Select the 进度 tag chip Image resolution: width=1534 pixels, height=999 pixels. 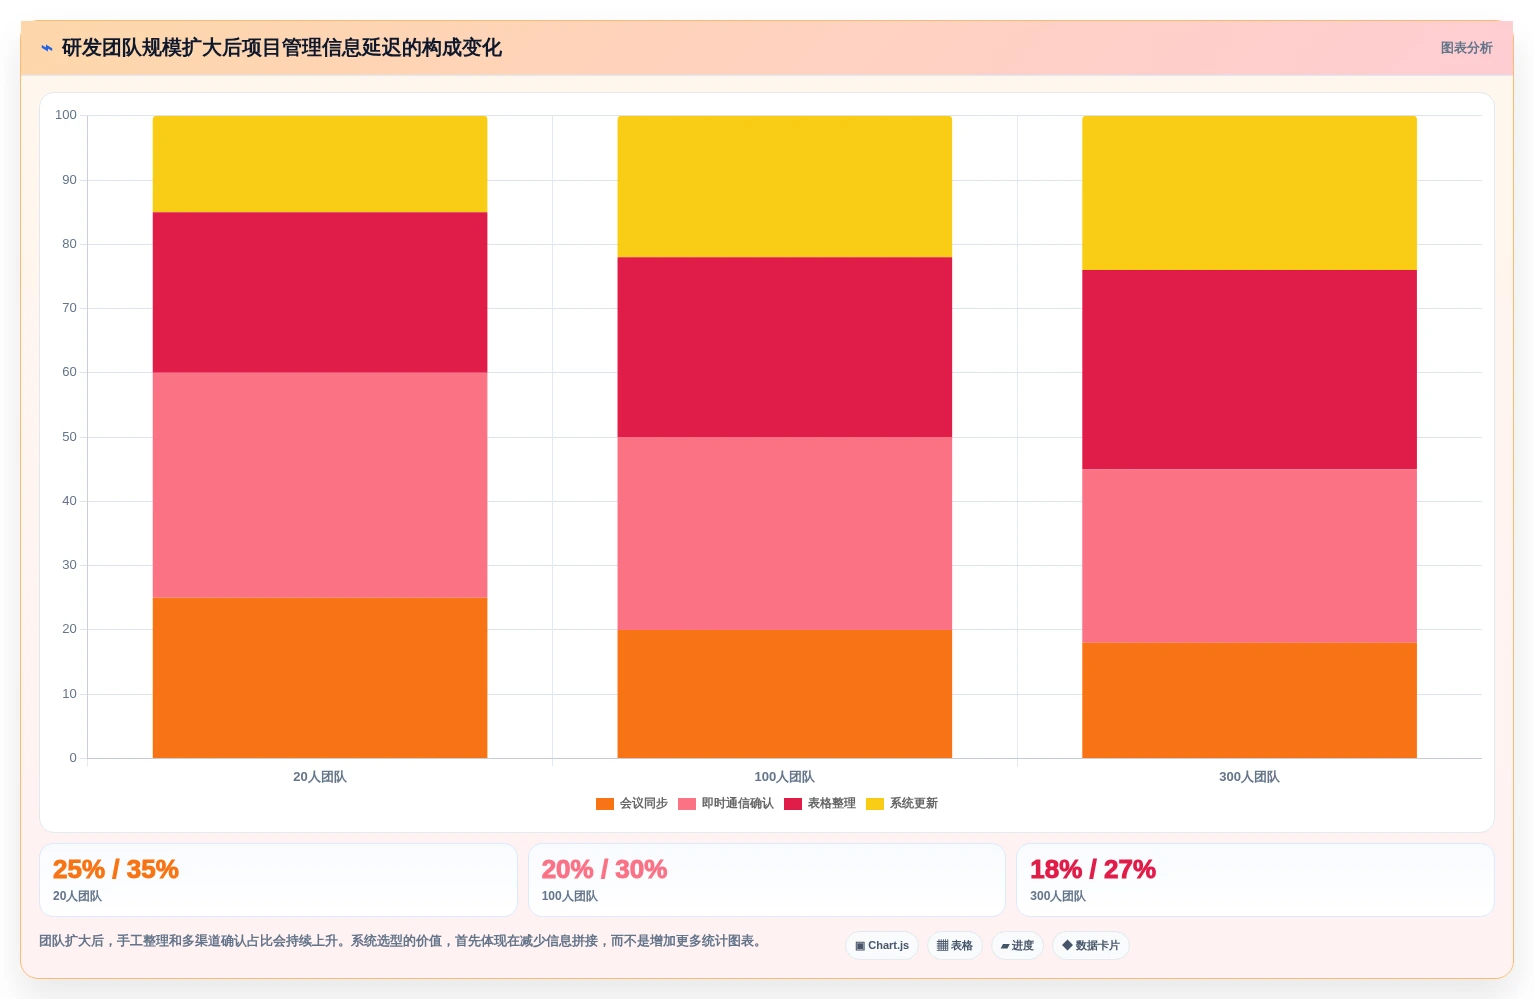[1018, 946]
